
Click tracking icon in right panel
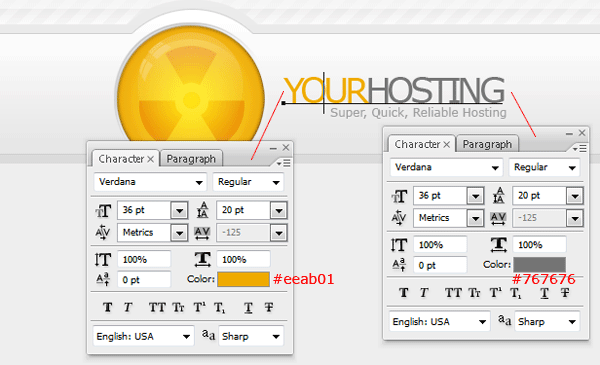coord(498,218)
